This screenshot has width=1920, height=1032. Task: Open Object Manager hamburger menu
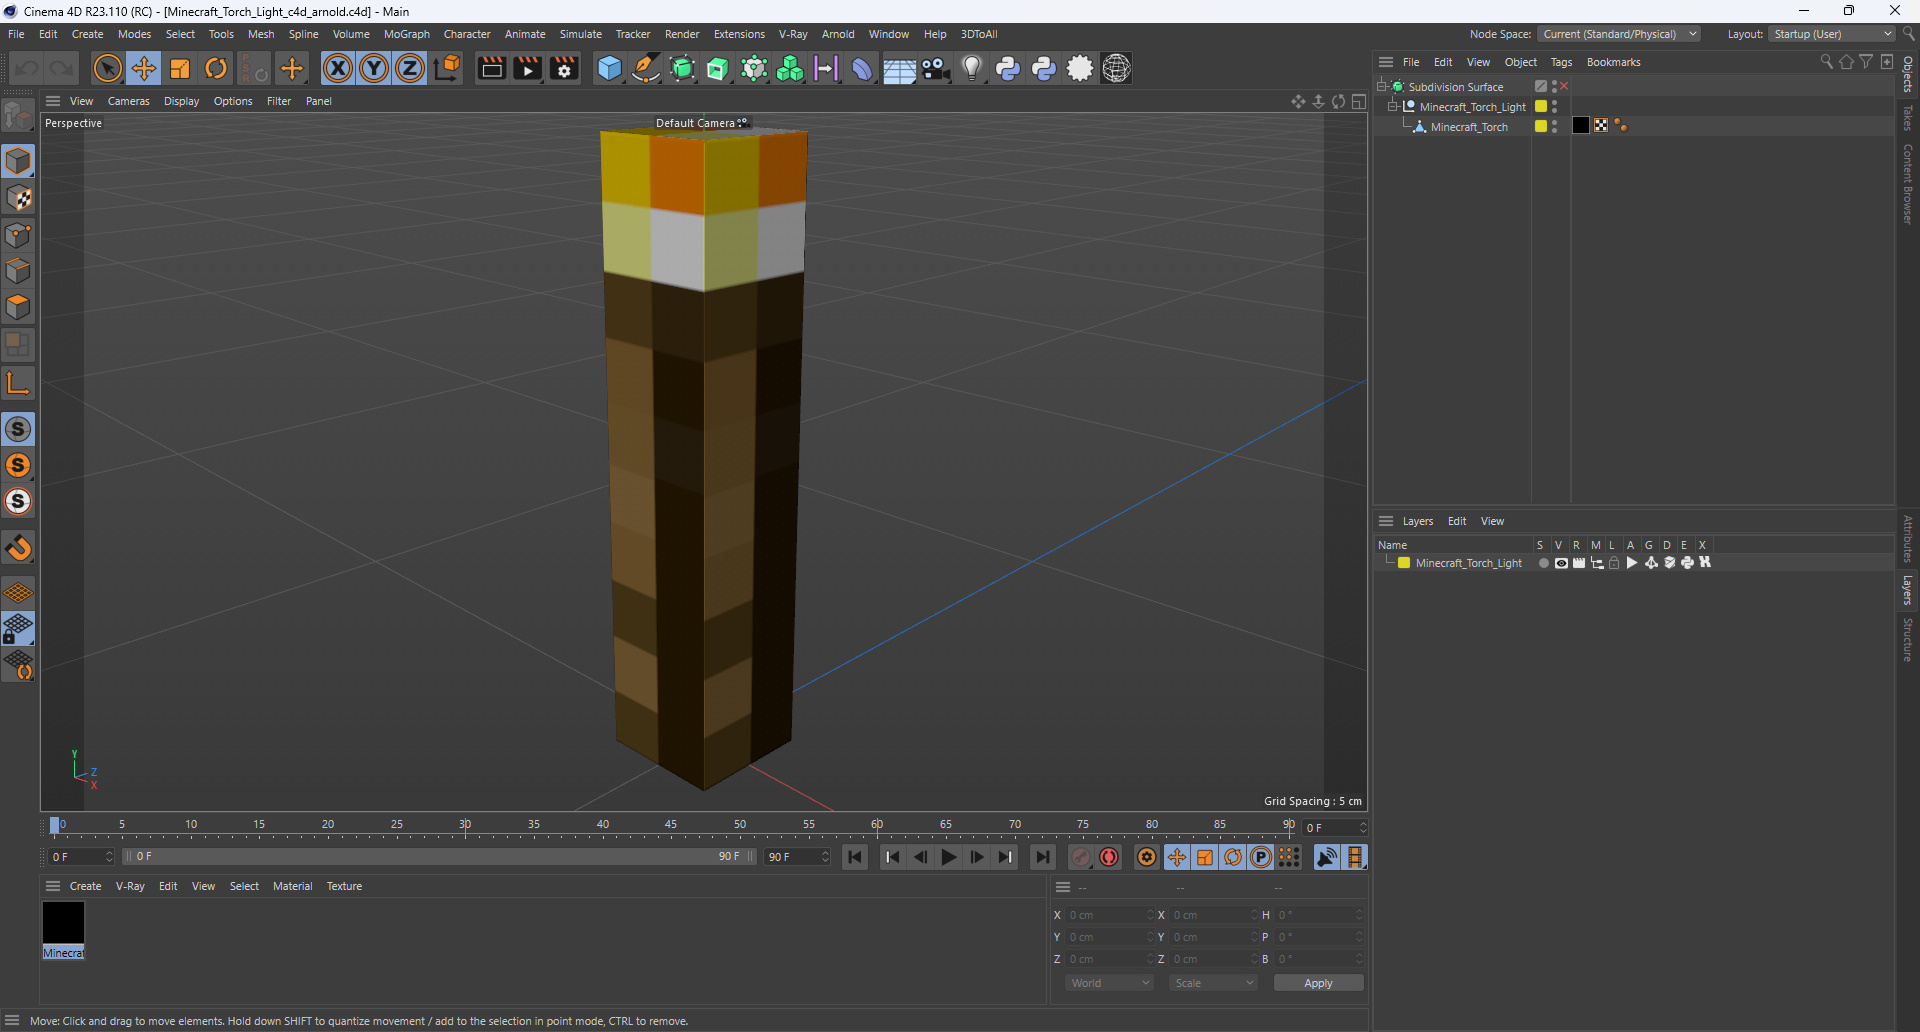(1386, 62)
